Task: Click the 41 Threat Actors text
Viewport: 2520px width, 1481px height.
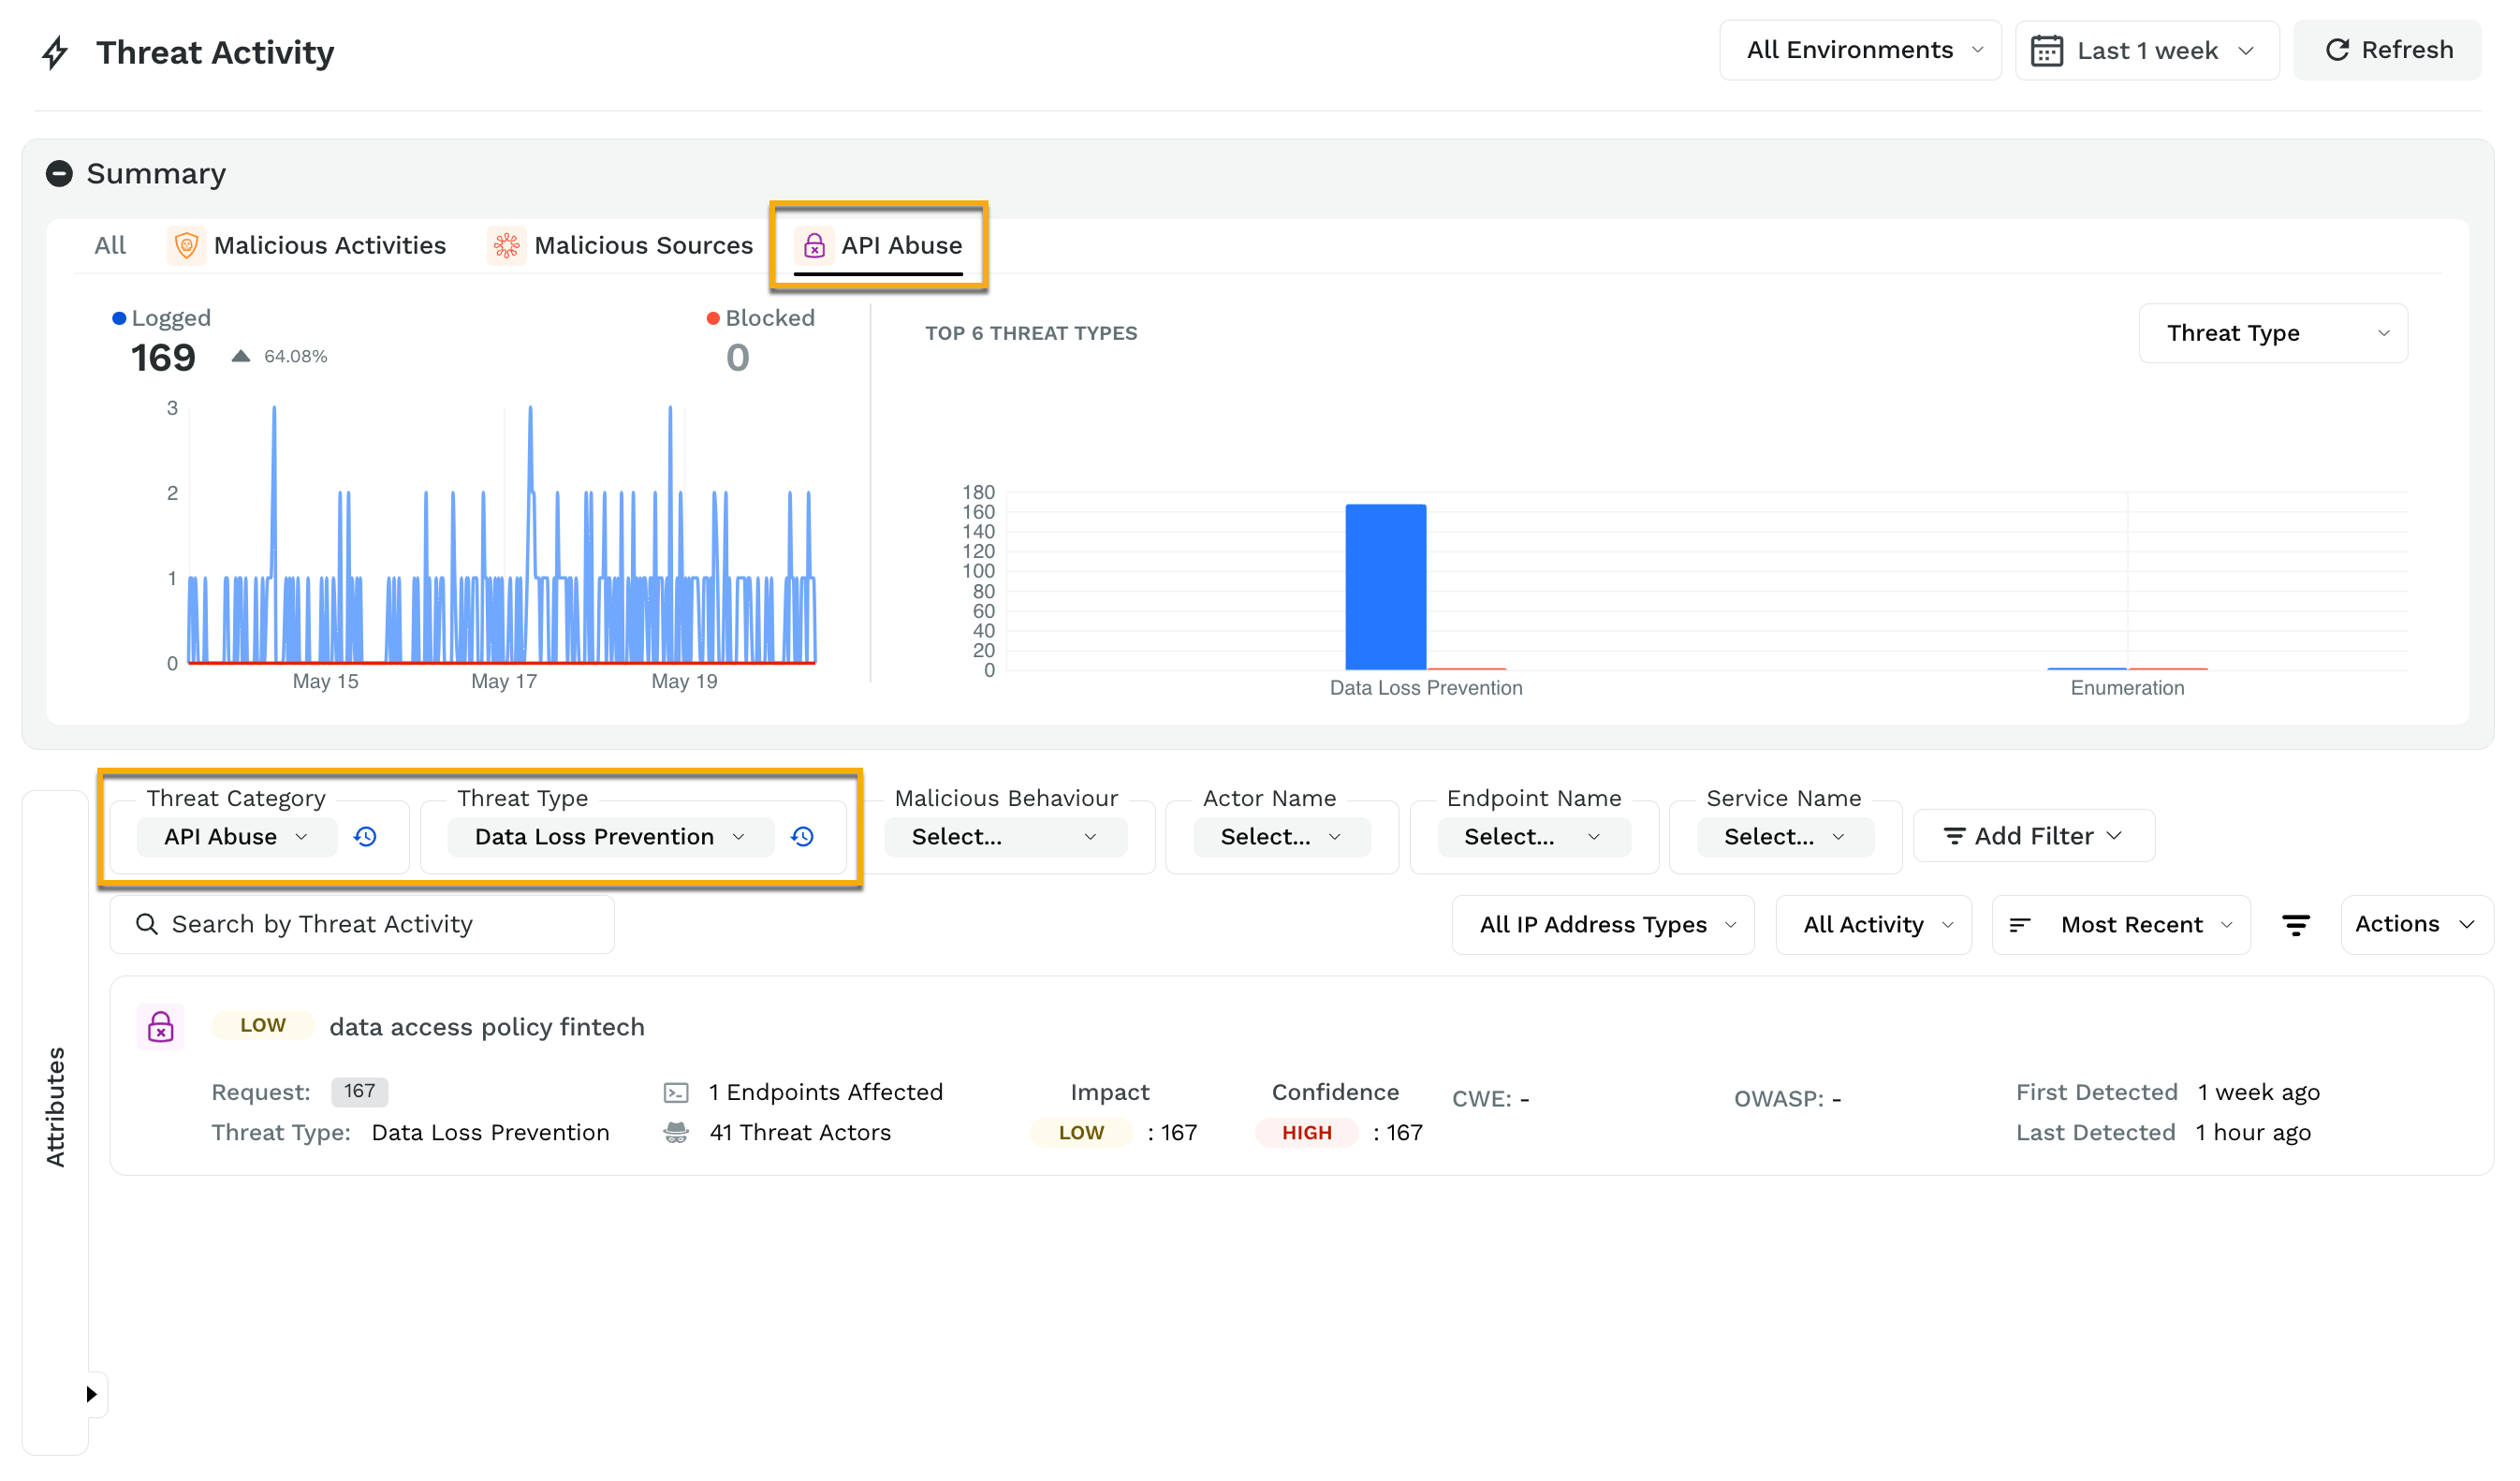Action: point(800,1133)
